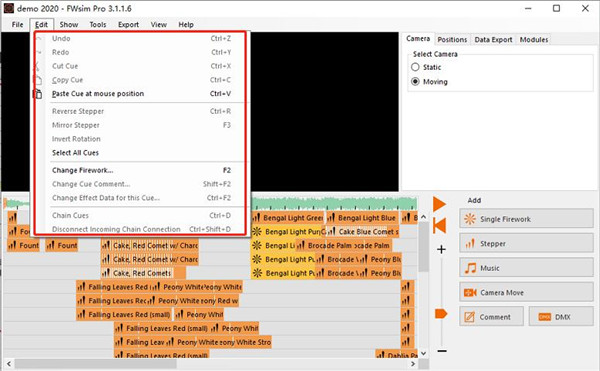Select the Static camera option

[415, 67]
